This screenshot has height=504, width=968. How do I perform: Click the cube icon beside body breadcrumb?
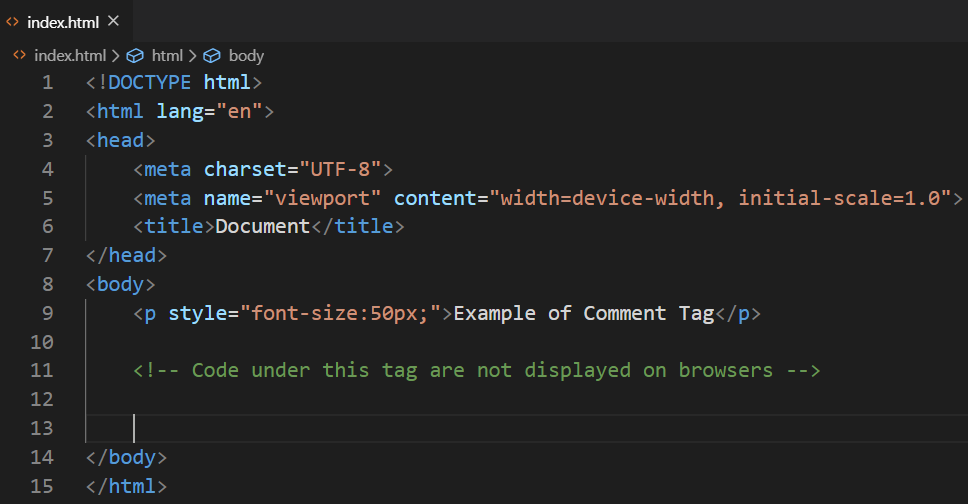(x=212, y=56)
